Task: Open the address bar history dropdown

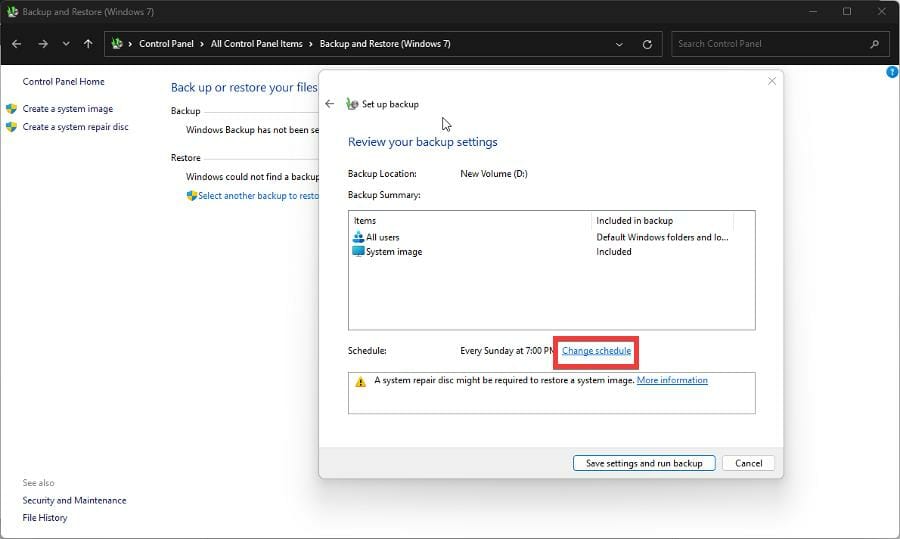Action: tap(619, 44)
